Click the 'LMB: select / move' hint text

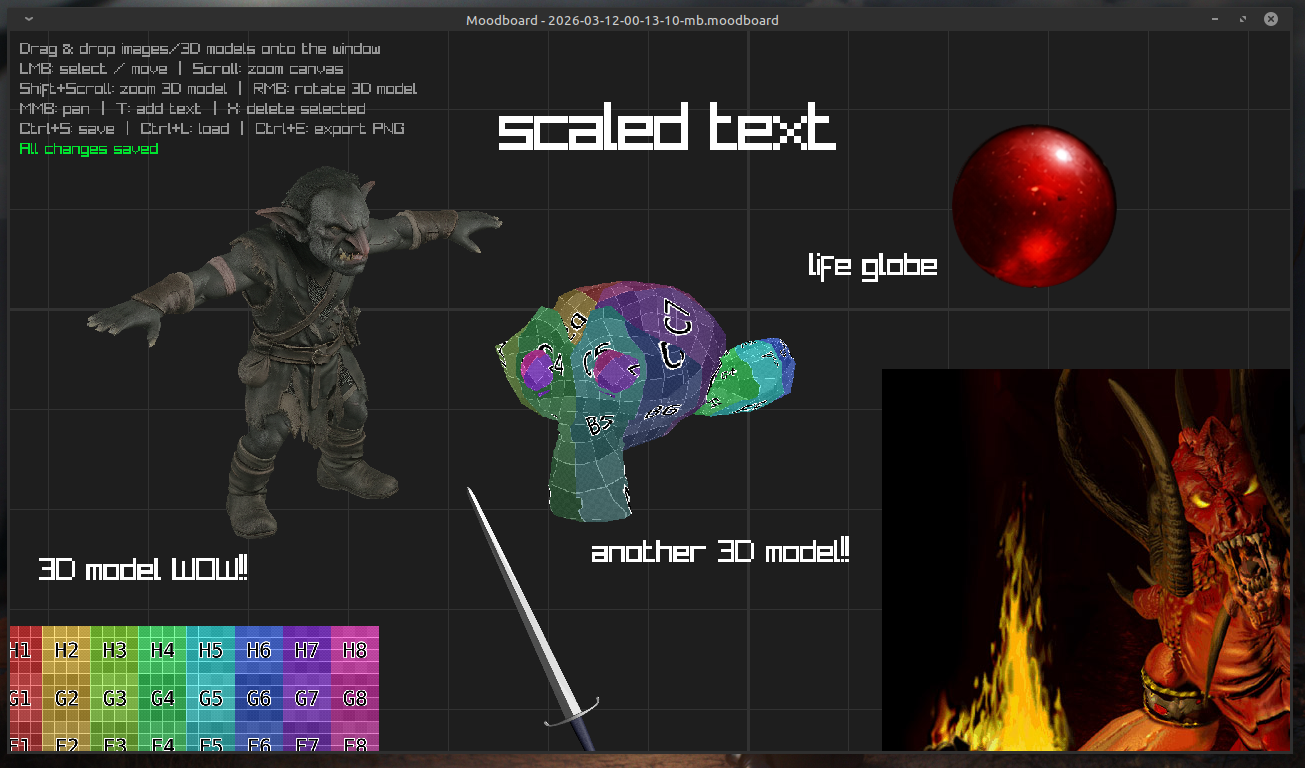click(x=94, y=69)
